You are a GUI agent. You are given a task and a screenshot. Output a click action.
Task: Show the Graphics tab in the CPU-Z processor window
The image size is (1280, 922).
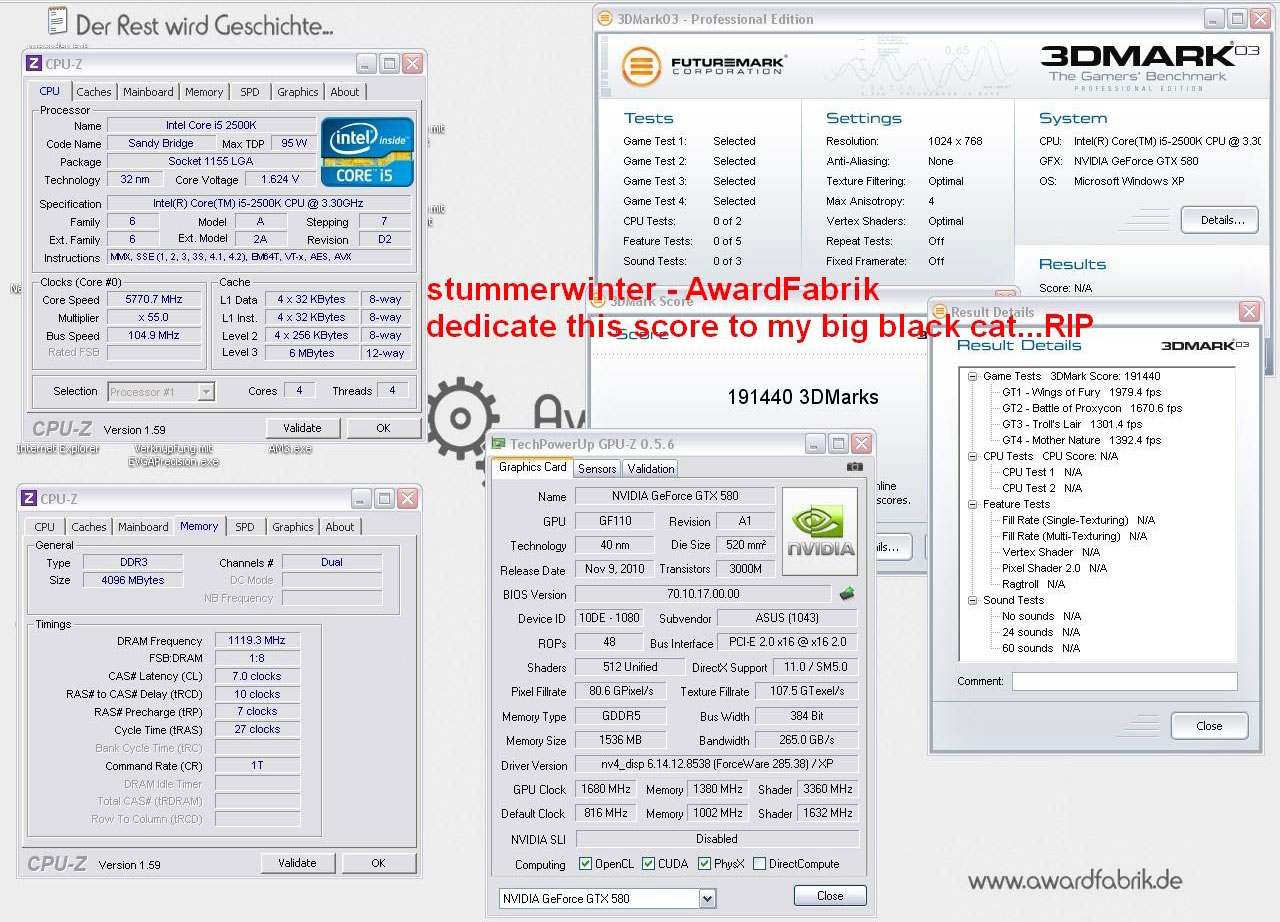pos(298,92)
